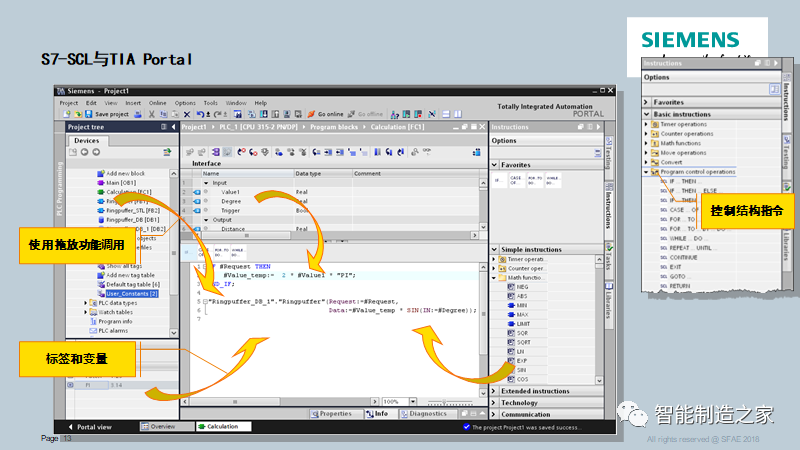
Task: Expand the Technology section
Action: 494,403
